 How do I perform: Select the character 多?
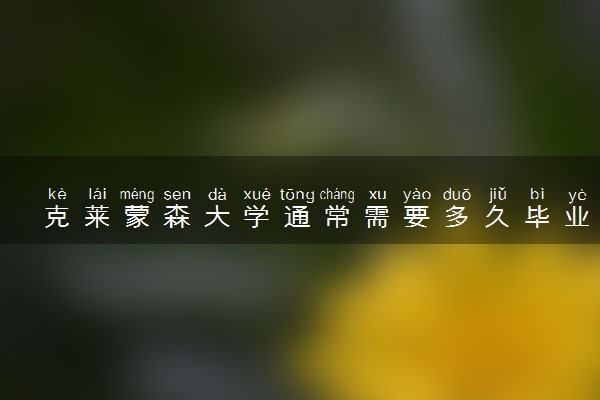[457, 217]
